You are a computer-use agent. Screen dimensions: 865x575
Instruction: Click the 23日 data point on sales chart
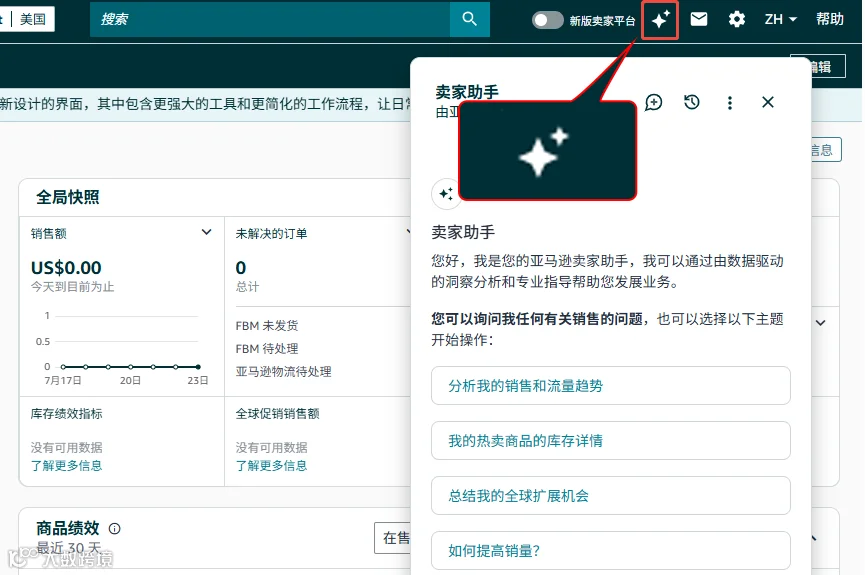coord(198,367)
